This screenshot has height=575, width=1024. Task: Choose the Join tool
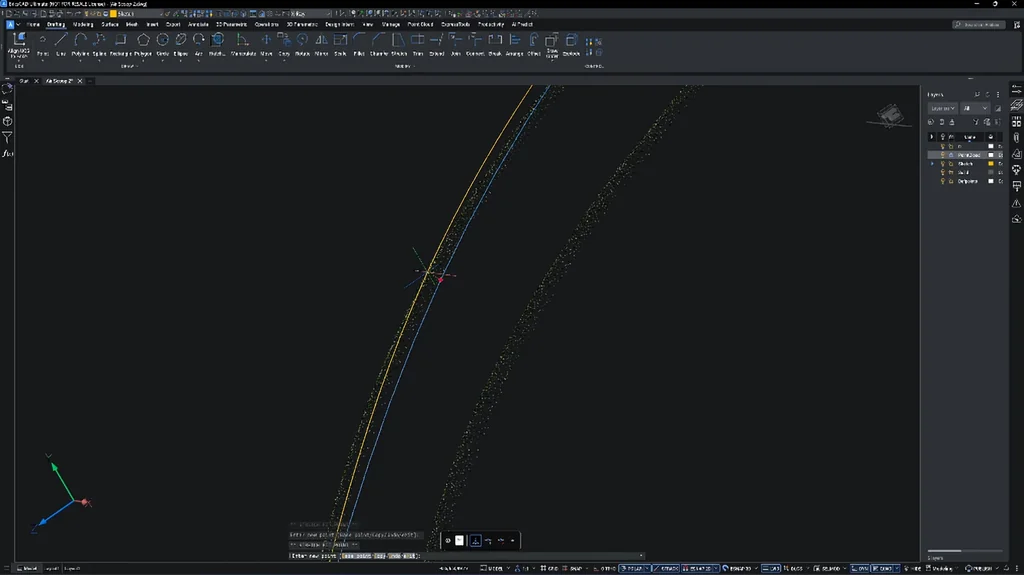point(456,44)
